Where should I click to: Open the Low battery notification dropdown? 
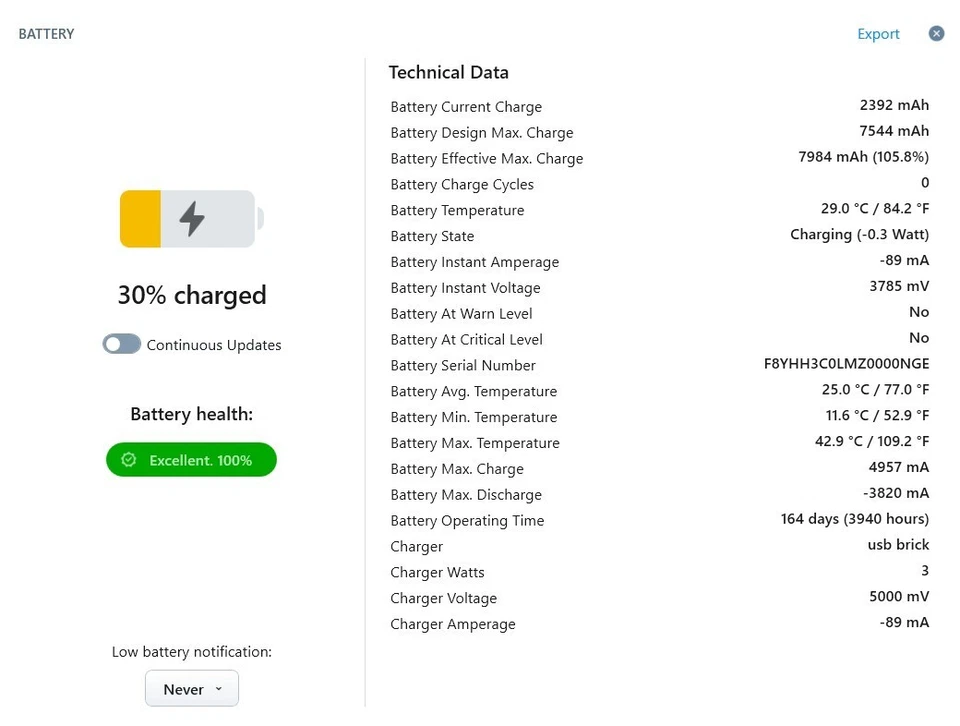coord(191,688)
